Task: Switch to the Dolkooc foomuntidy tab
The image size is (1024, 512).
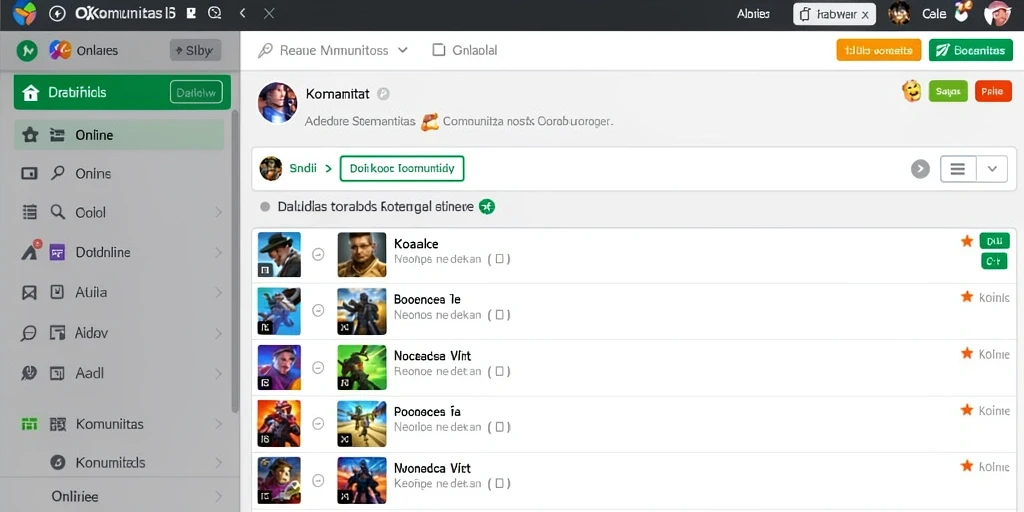Action: (402, 168)
